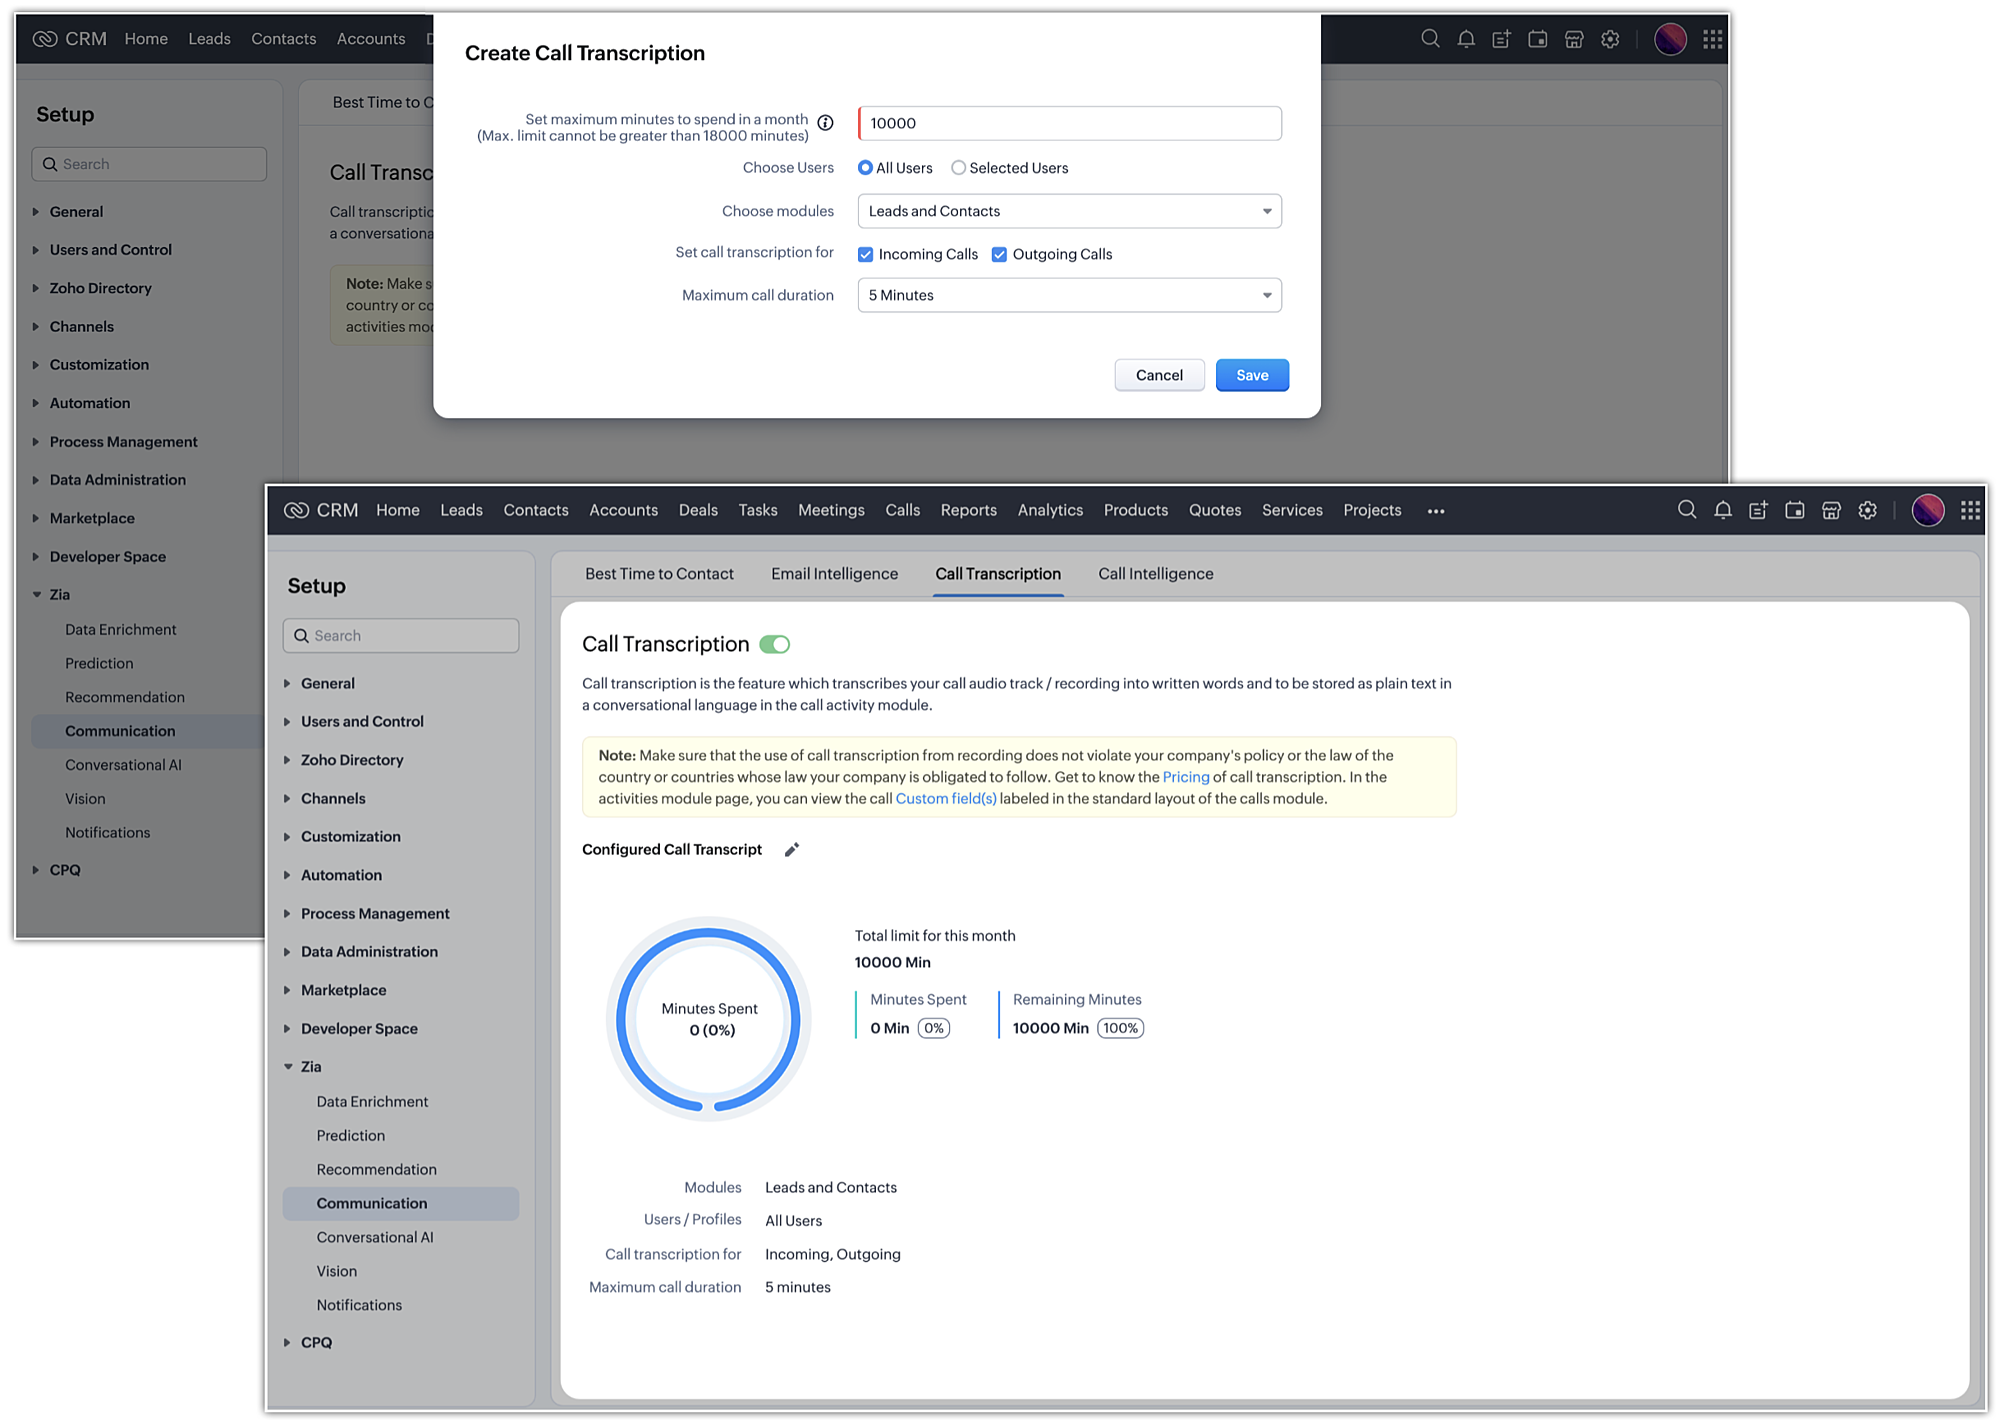Click the Save button in dialog

1251,375
